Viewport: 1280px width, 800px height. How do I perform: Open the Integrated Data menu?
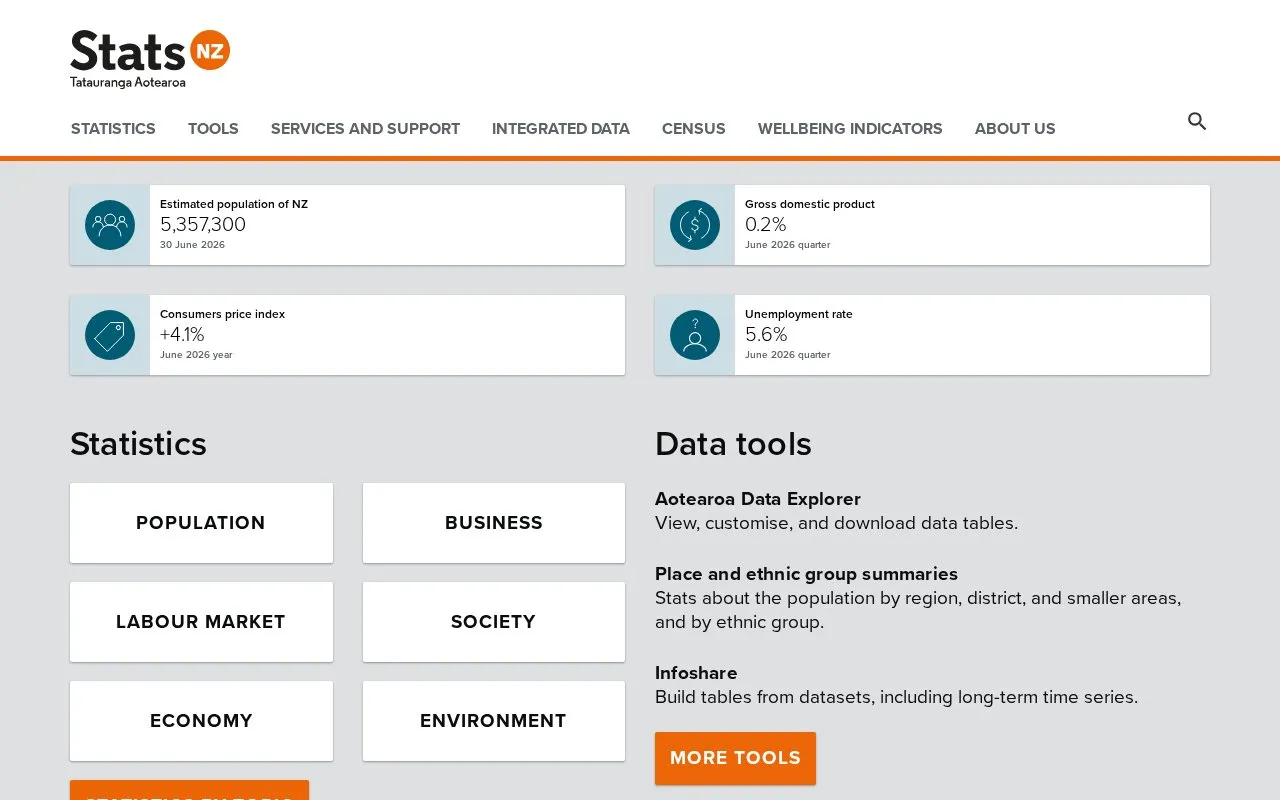pyautogui.click(x=561, y=129)
